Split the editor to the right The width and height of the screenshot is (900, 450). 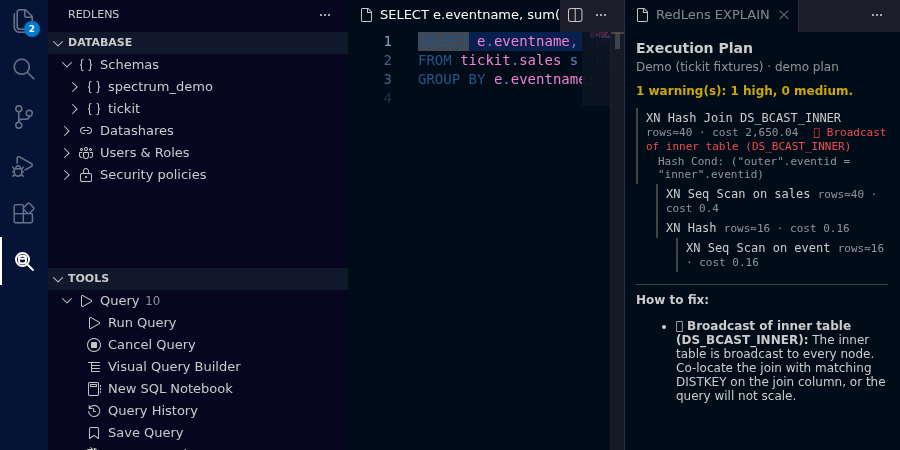pyautogui.click(x=575, y=15)
